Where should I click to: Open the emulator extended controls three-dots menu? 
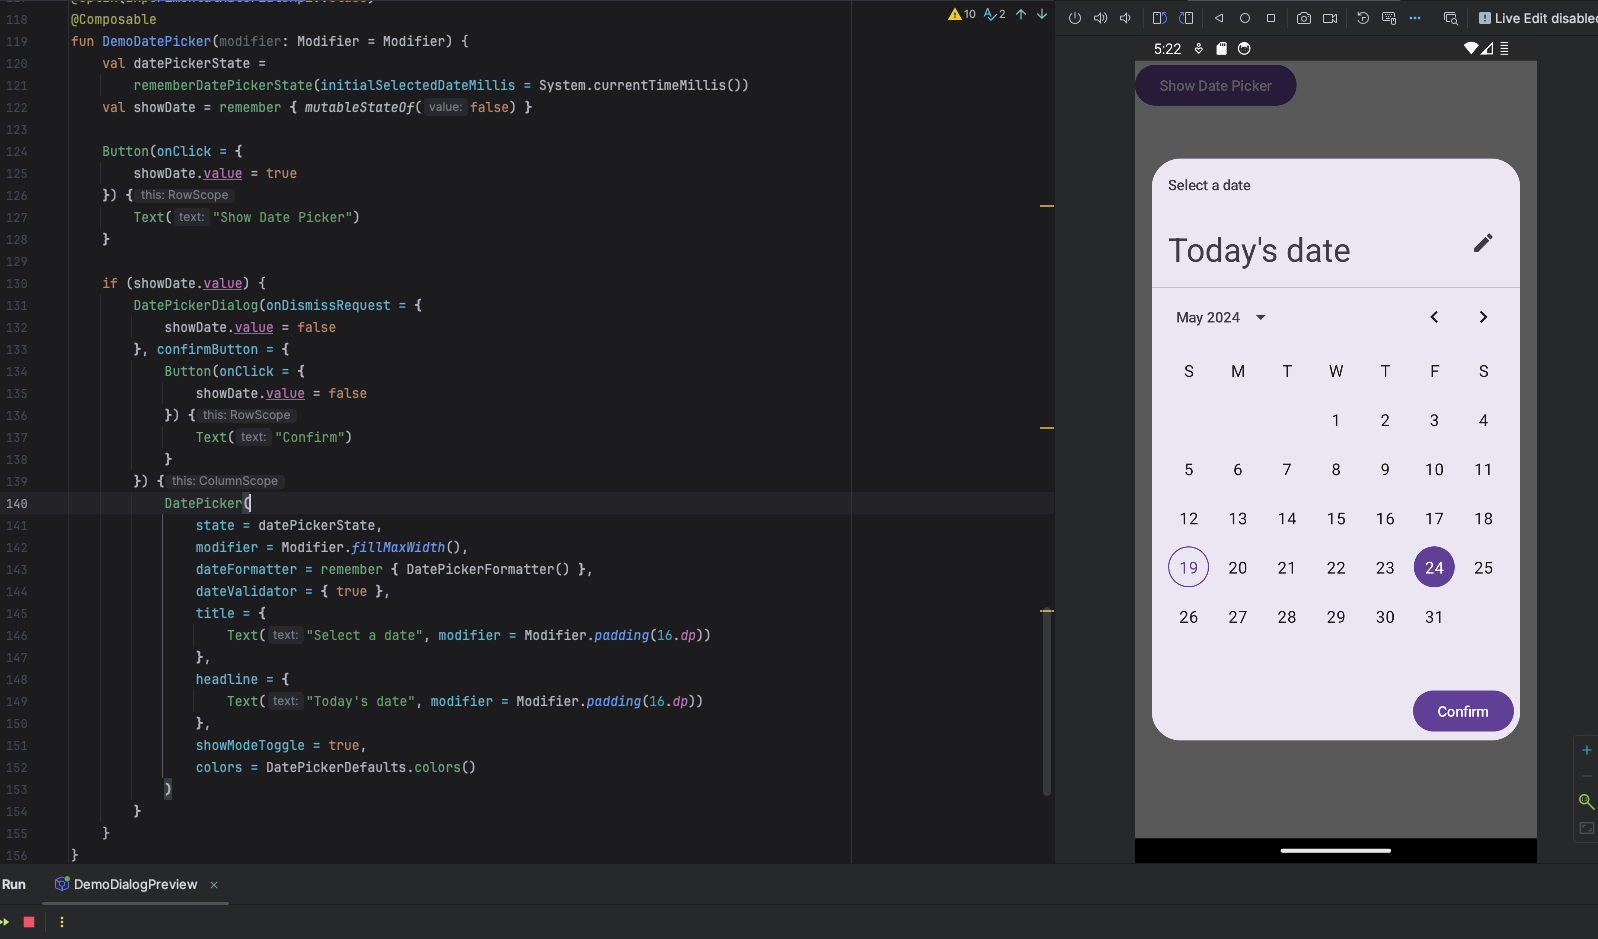pyautogui.click(x=1415, y=18)
